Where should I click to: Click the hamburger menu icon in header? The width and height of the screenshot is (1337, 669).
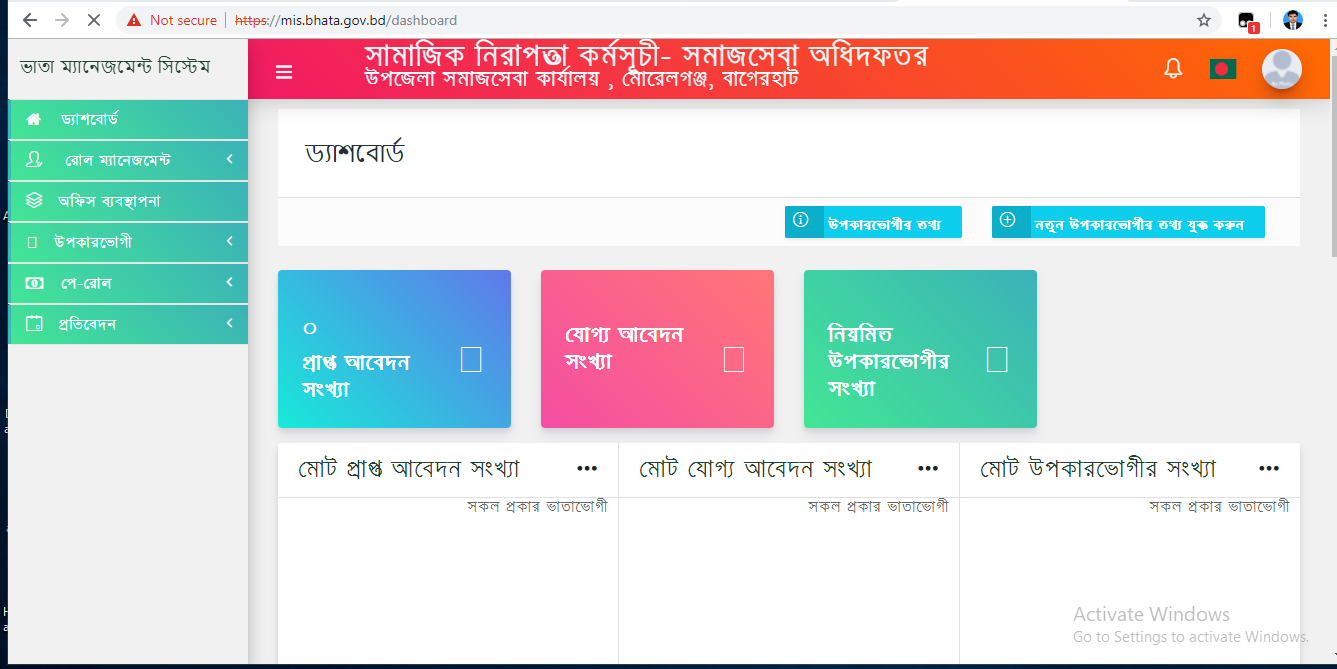pos(284,72)
